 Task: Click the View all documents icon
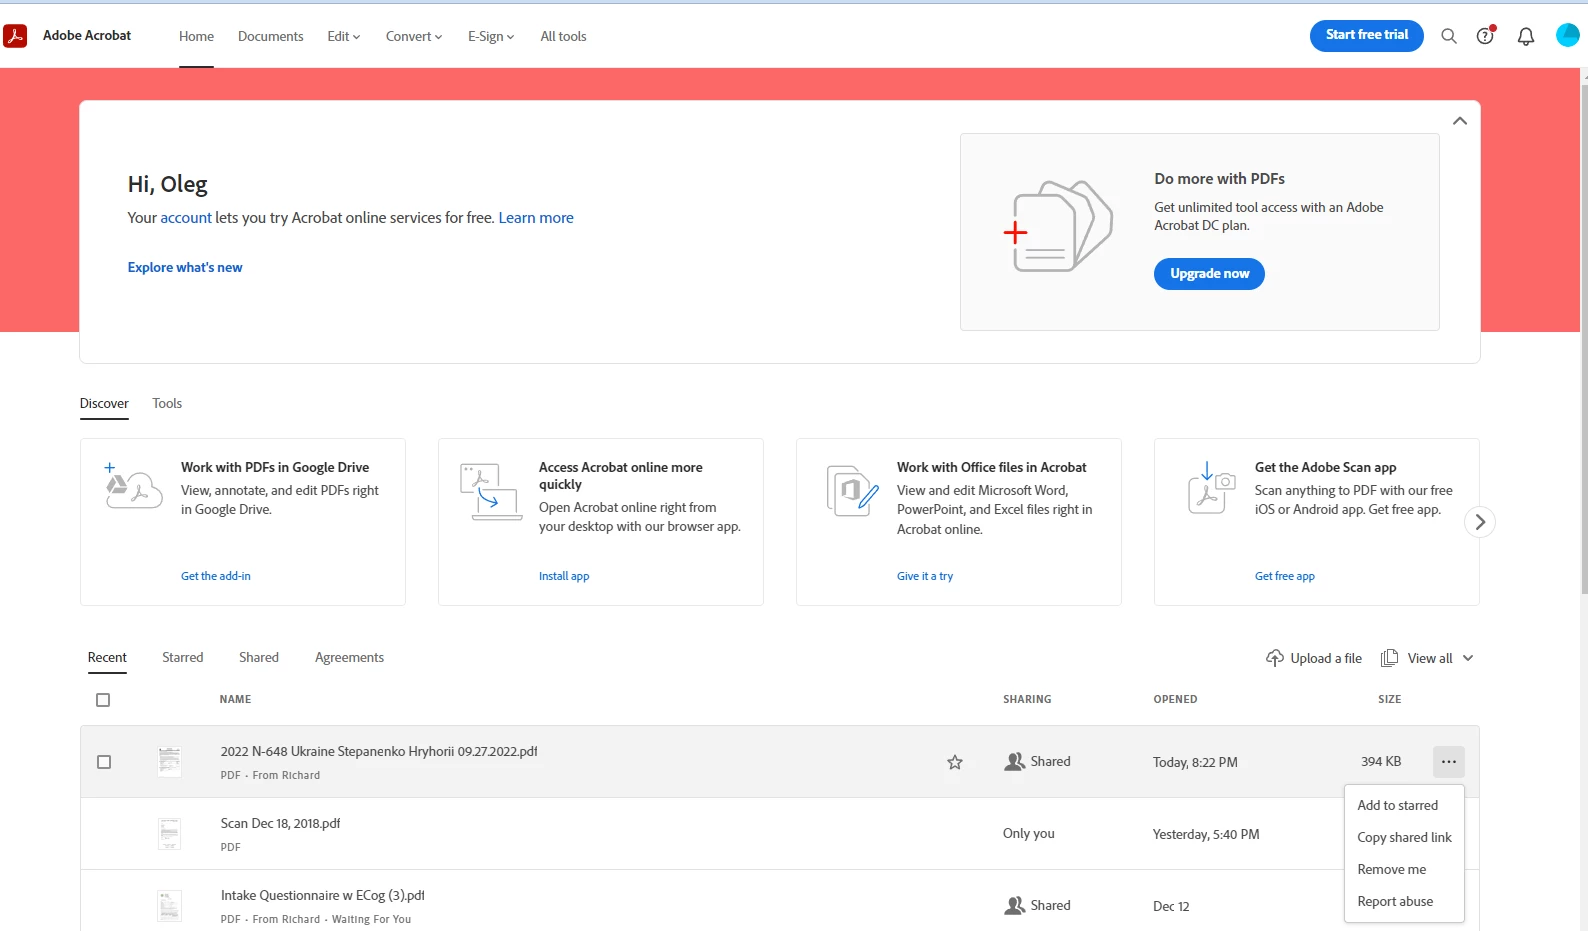pos(1389,658)
